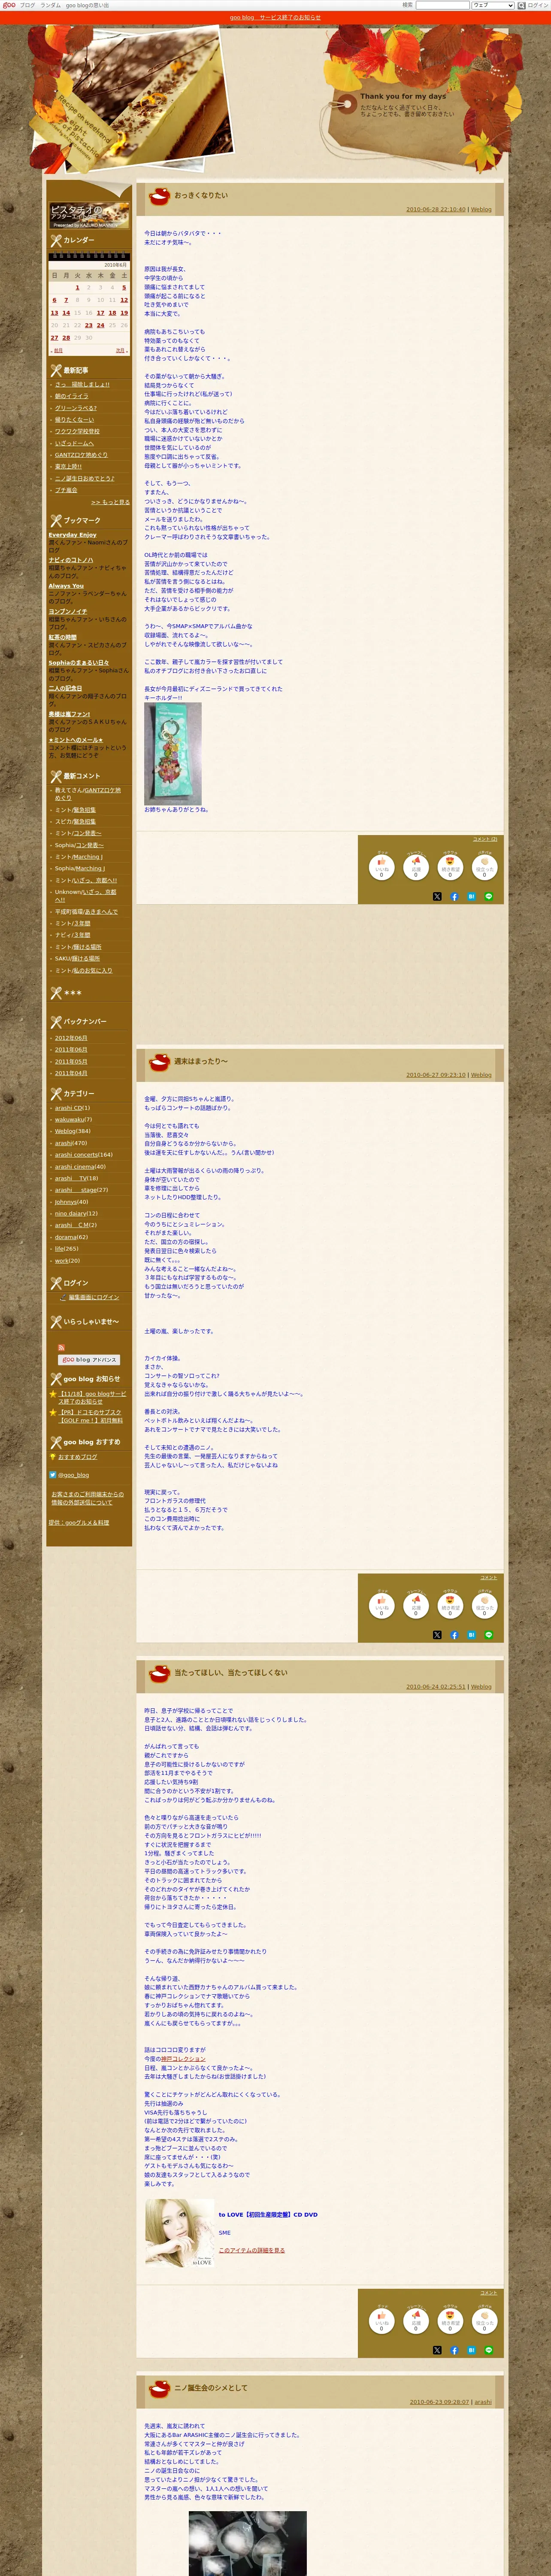The height and width of the screenshot is (2576, 551).
Task: Select calendar date 23
Action: [x=88, y=325]
